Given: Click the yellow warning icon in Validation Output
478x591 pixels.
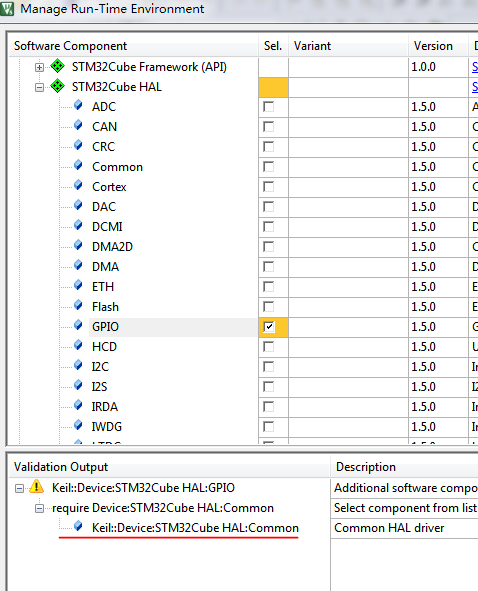Looking at the screenshot, I should 37,487.
